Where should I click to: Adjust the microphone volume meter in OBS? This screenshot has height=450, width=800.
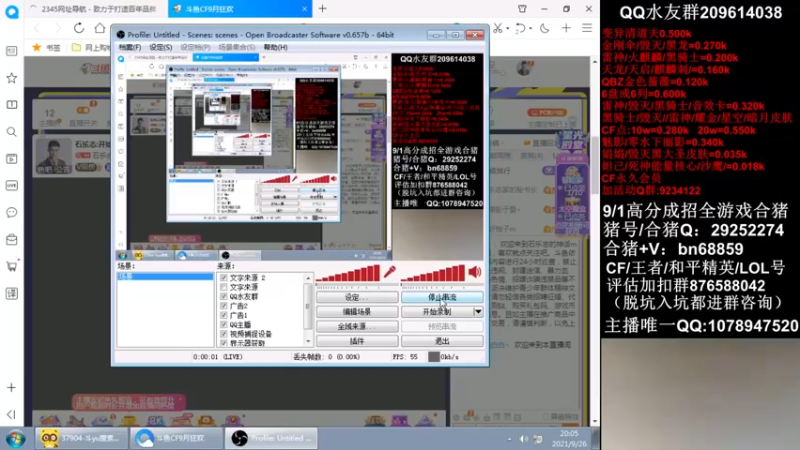pos(348,273)
